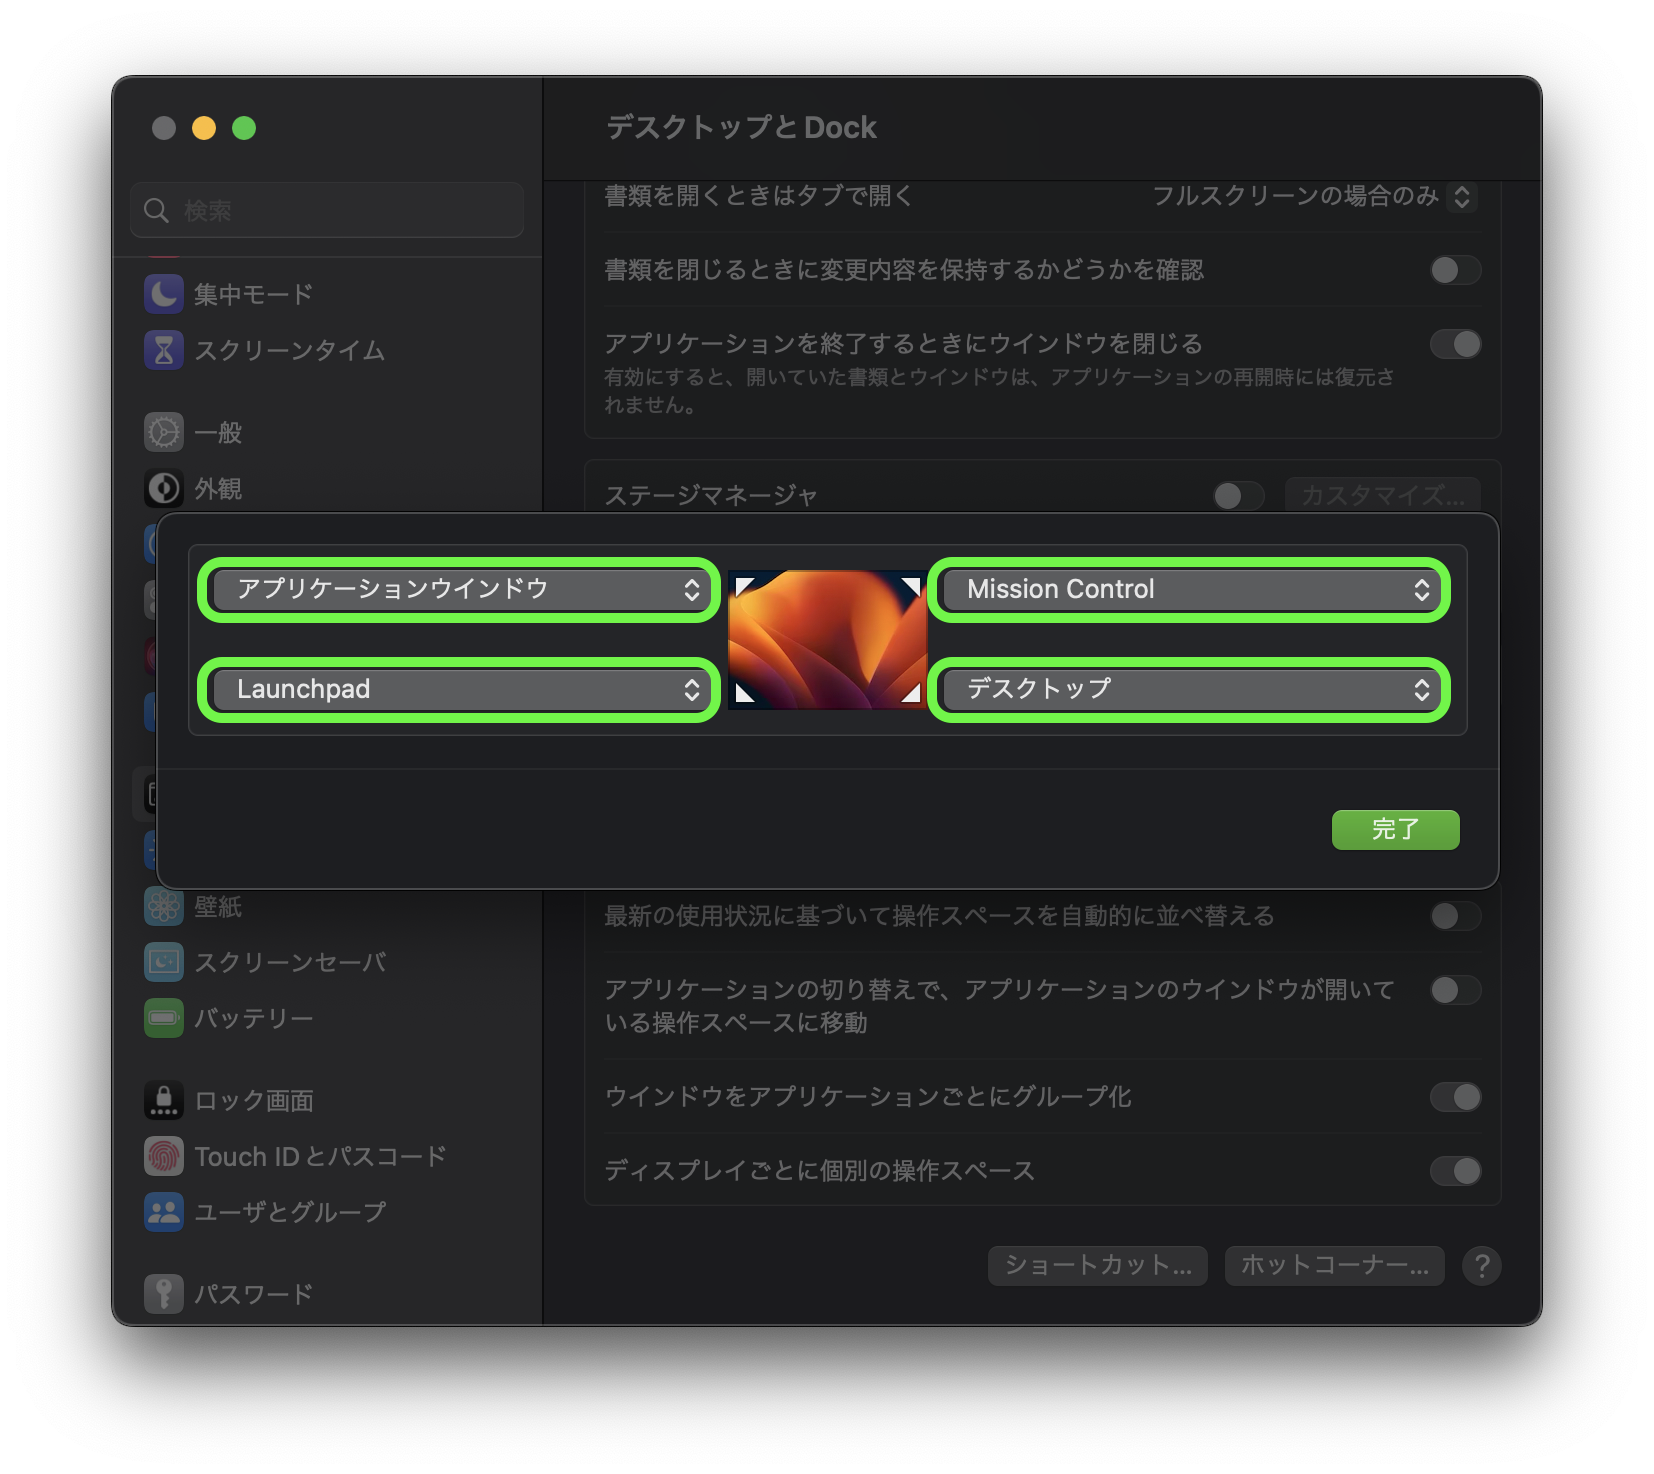Open the ユーザとグループ people icon

pos(164,1212)
